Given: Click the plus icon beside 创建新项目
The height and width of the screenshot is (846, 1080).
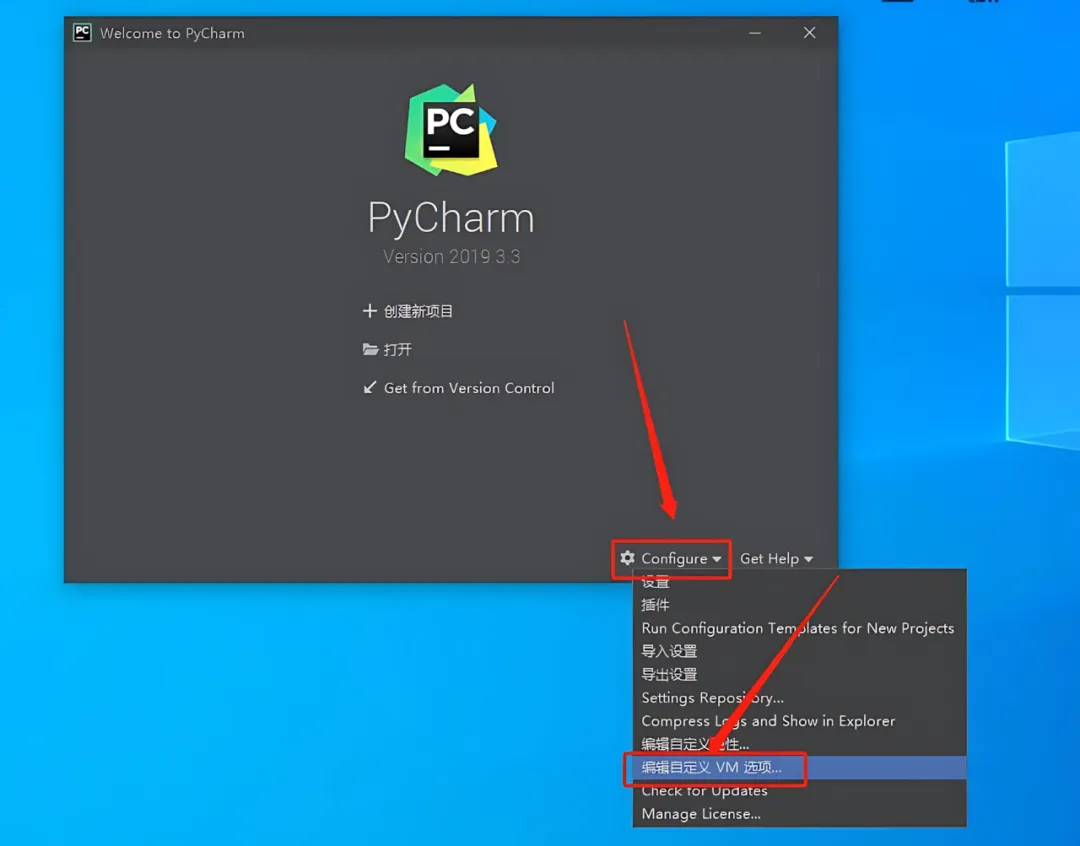Looking at the screenshot, I should point(370,311).
